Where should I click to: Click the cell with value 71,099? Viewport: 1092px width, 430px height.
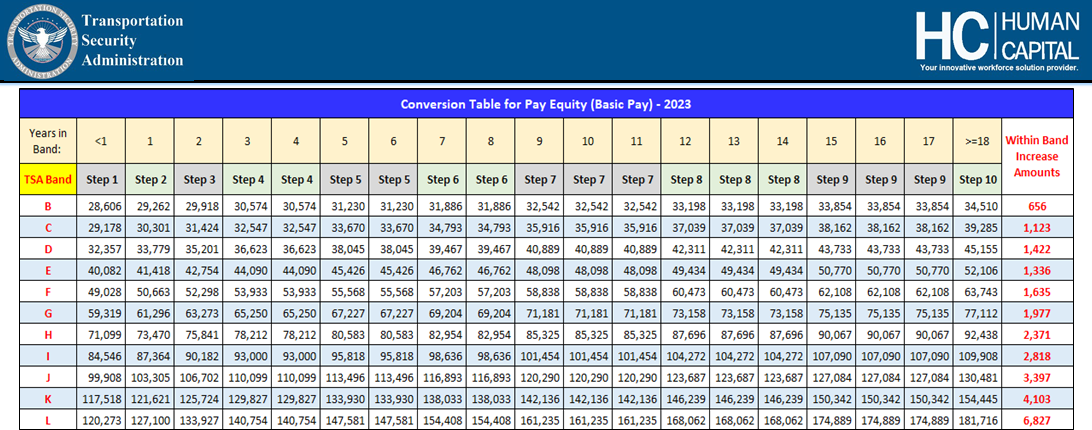tap(101, 335)
